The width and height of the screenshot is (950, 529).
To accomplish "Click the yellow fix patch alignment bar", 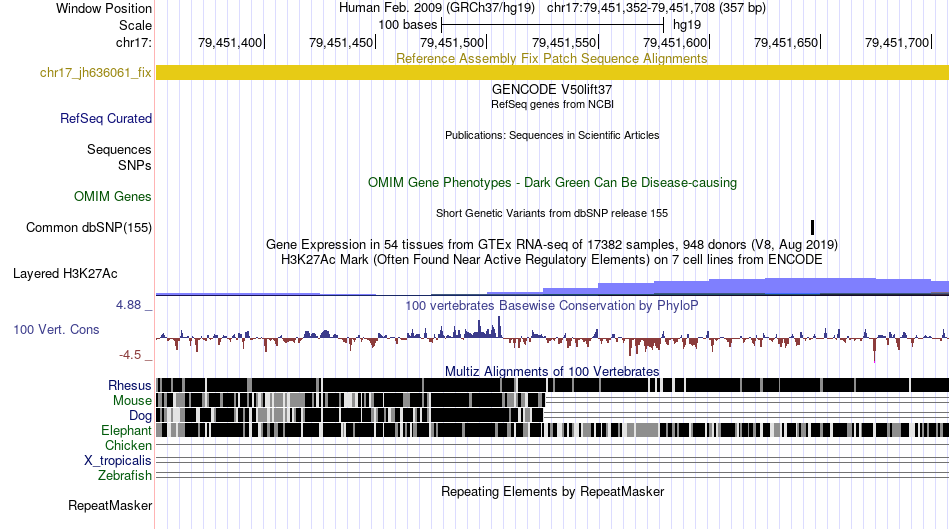I will 552,72.
